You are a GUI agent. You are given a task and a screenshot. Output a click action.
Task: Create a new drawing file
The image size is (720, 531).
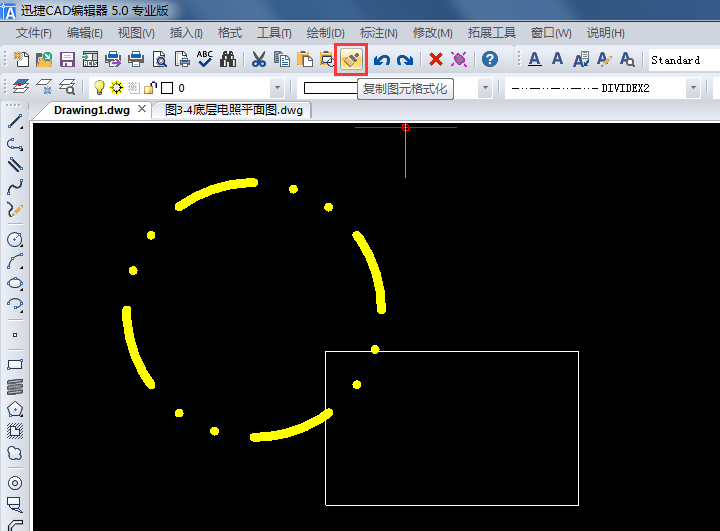[x=21, y=59]
